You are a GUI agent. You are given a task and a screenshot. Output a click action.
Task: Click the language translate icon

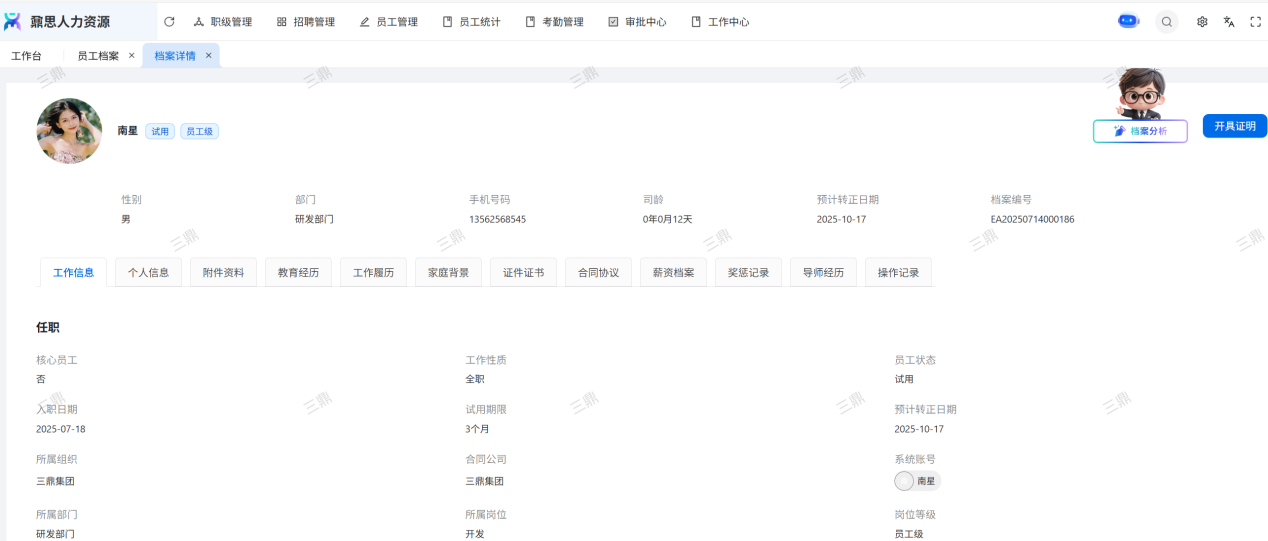[x=1229, y=21]
